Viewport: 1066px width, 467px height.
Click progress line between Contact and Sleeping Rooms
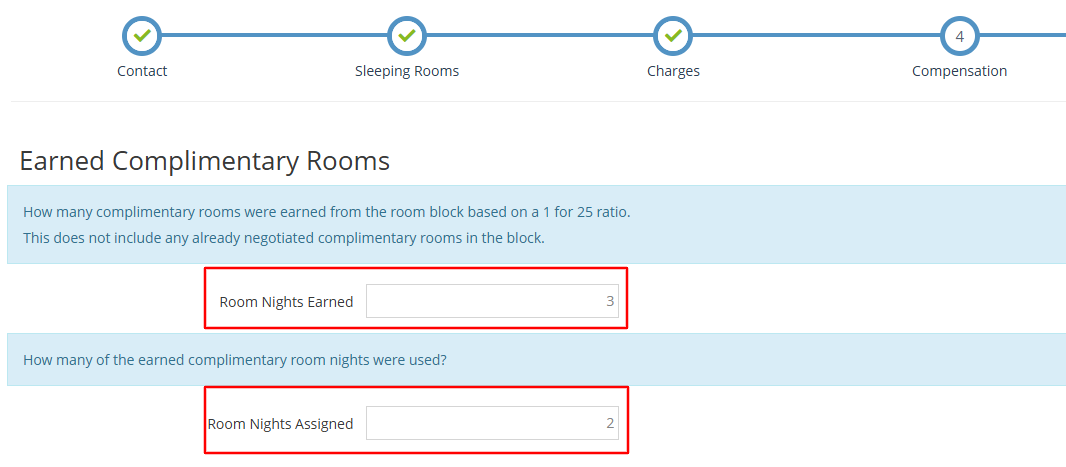click(274, 36)
